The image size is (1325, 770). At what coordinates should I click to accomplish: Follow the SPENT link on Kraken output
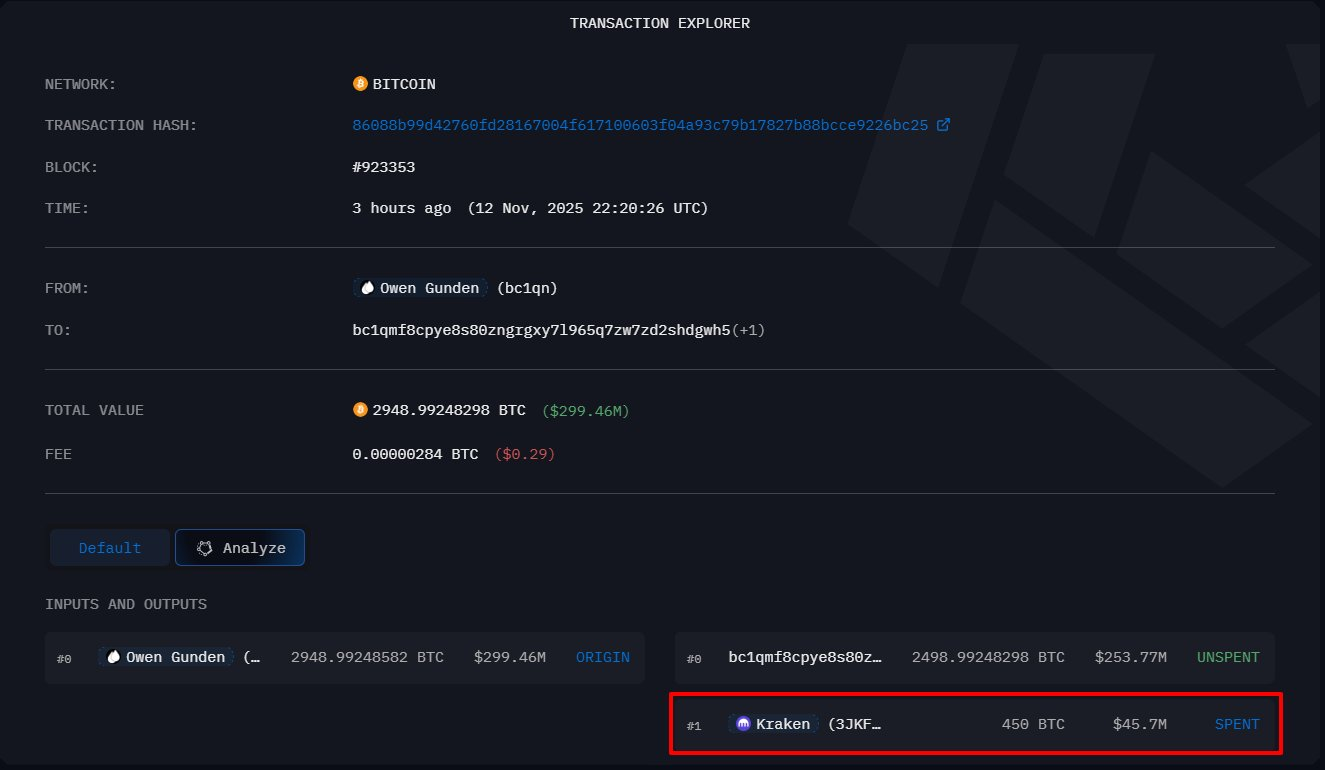point(1236,724)
